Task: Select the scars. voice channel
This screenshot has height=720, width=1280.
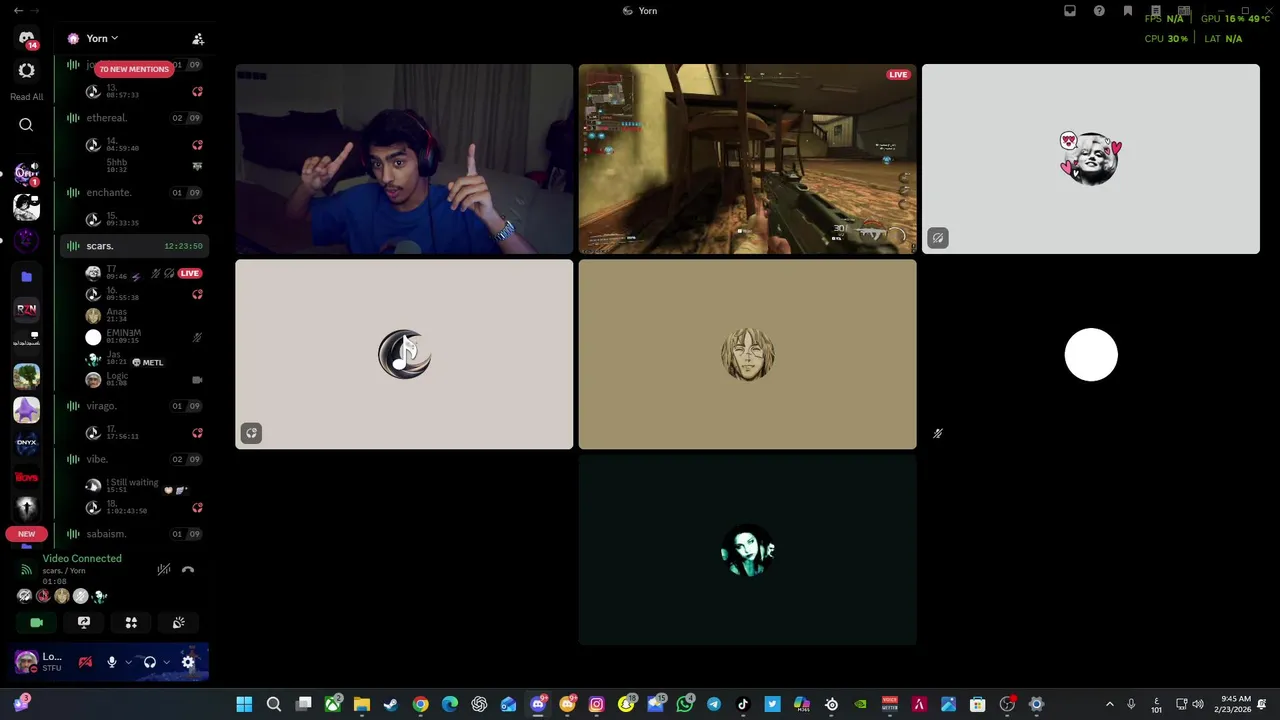Action: pos(134,246)
